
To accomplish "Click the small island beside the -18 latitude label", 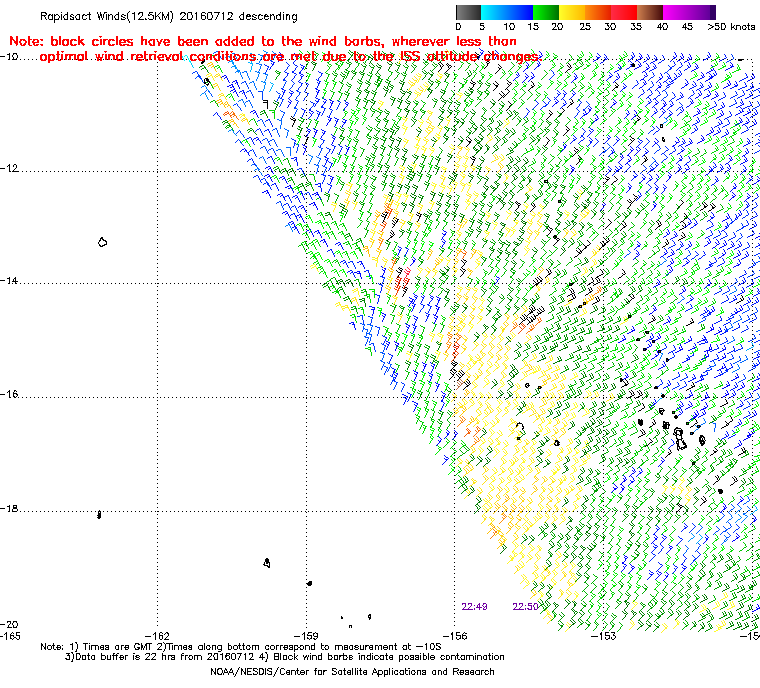I will coord(99,514).
